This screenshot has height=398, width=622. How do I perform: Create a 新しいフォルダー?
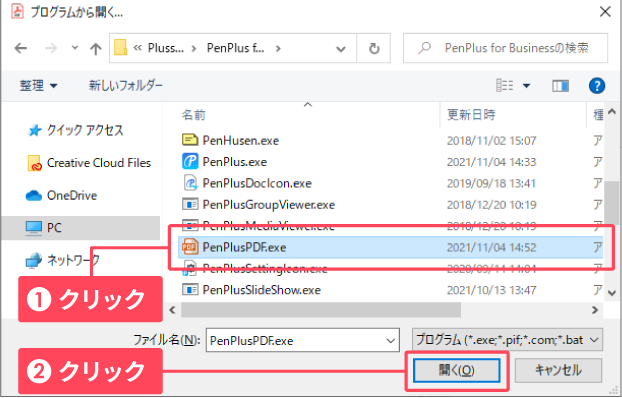tap(125, 85)
